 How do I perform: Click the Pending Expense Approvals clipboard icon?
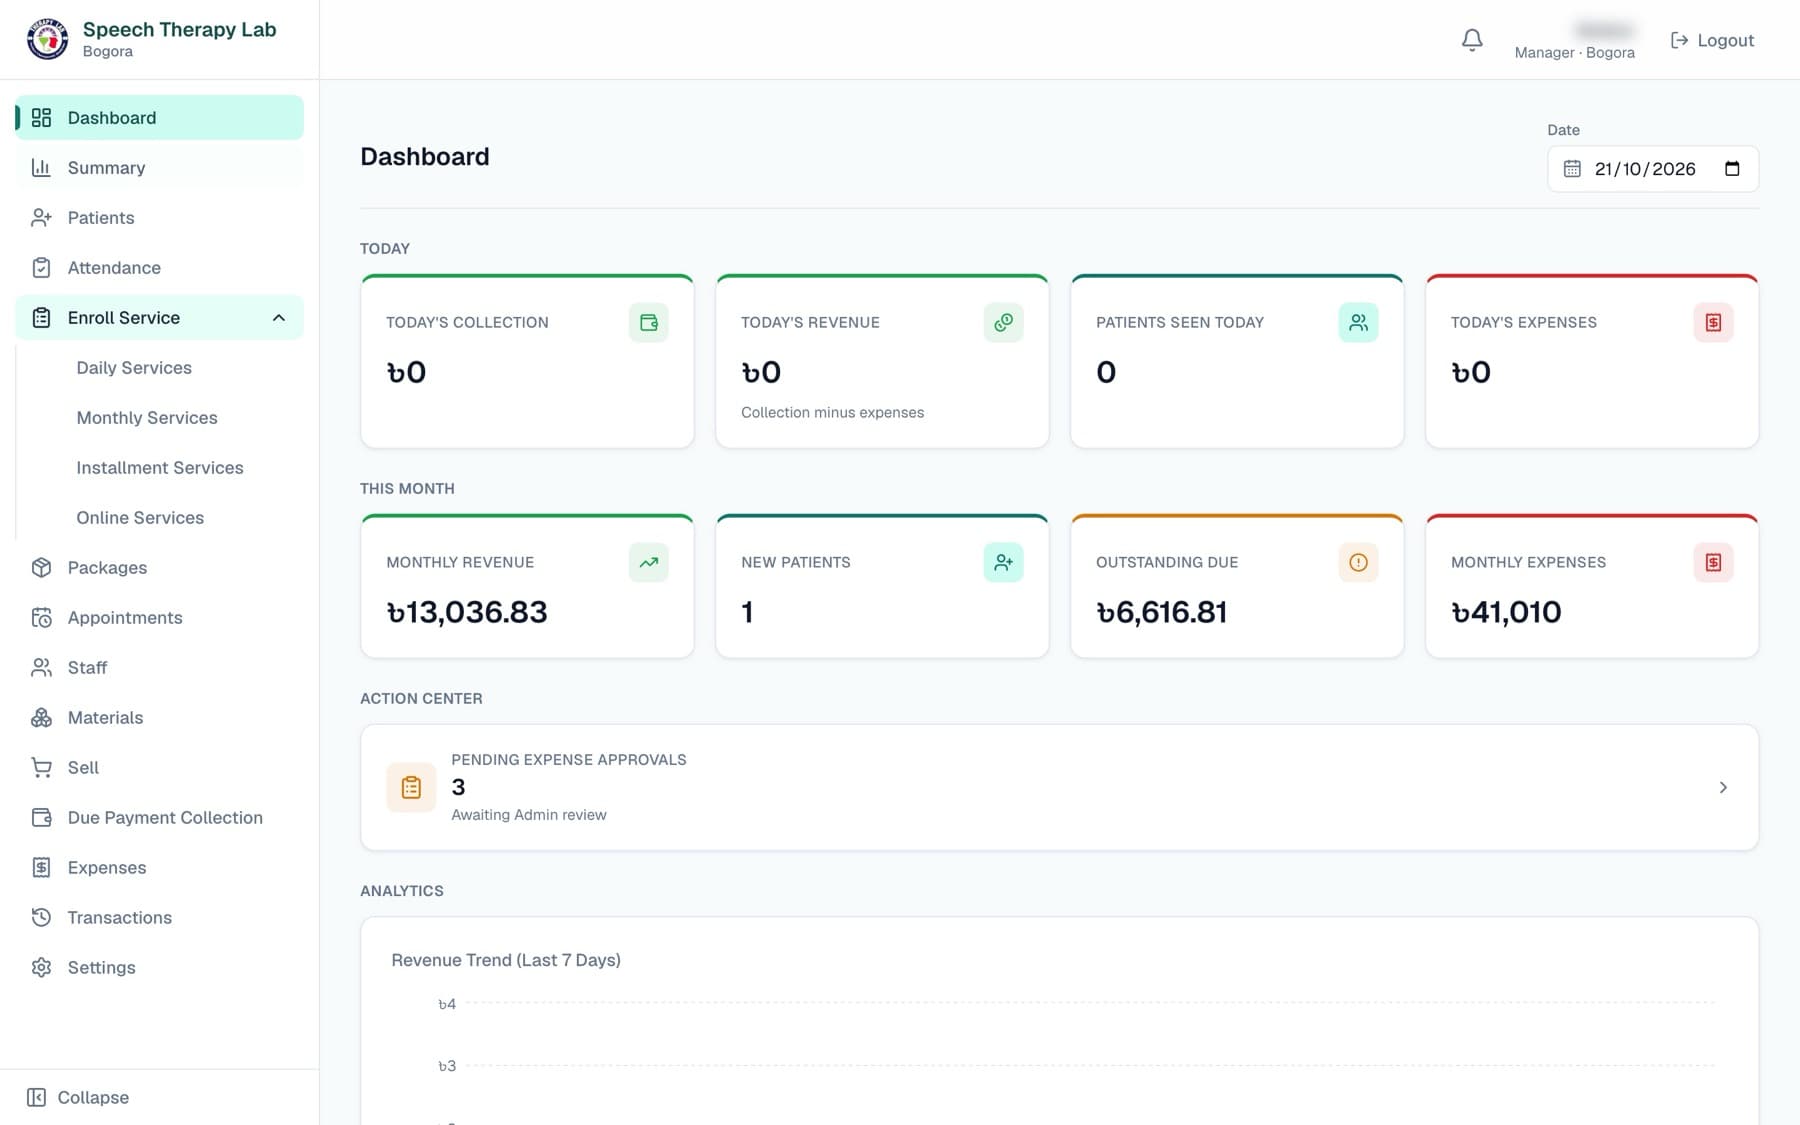(411, 787)
